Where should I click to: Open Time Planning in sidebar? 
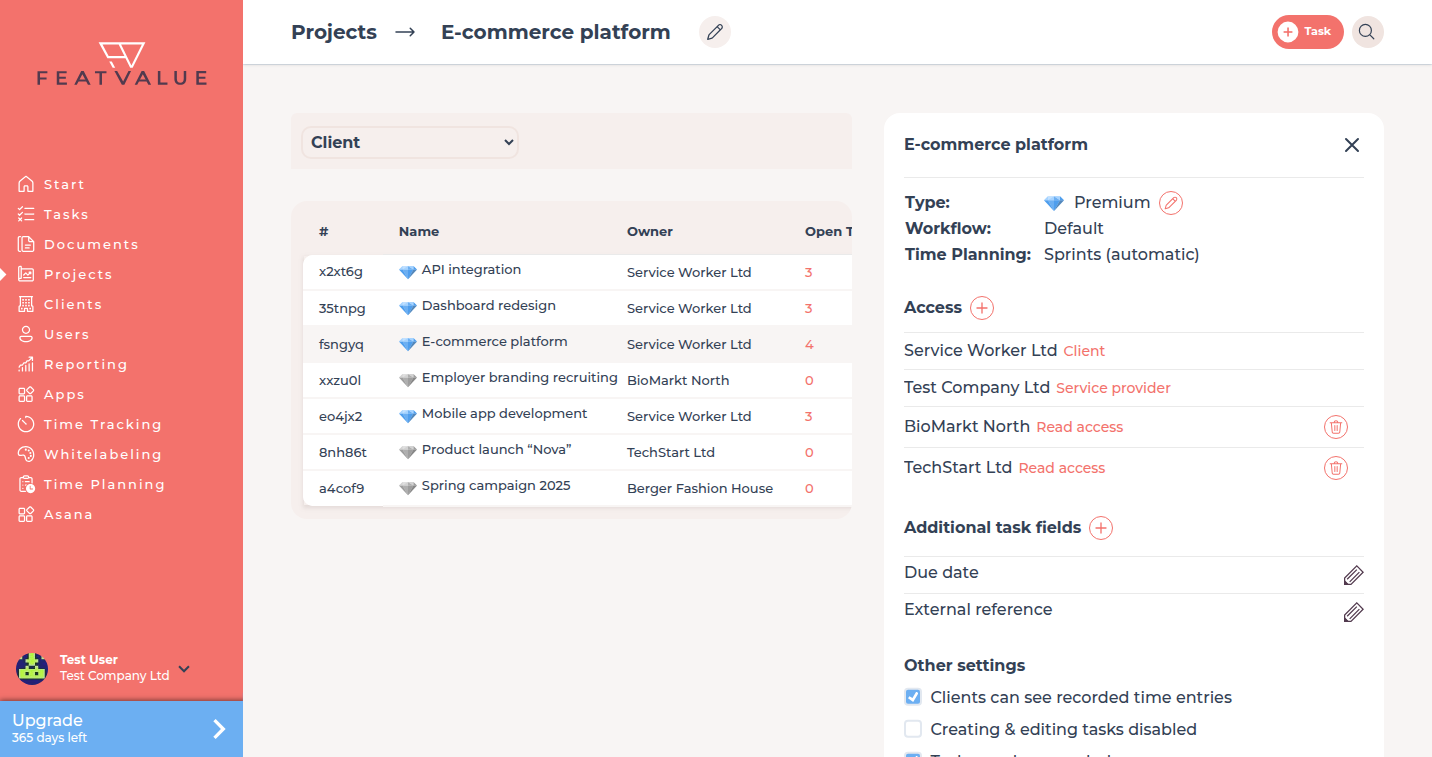pos(104,484)
